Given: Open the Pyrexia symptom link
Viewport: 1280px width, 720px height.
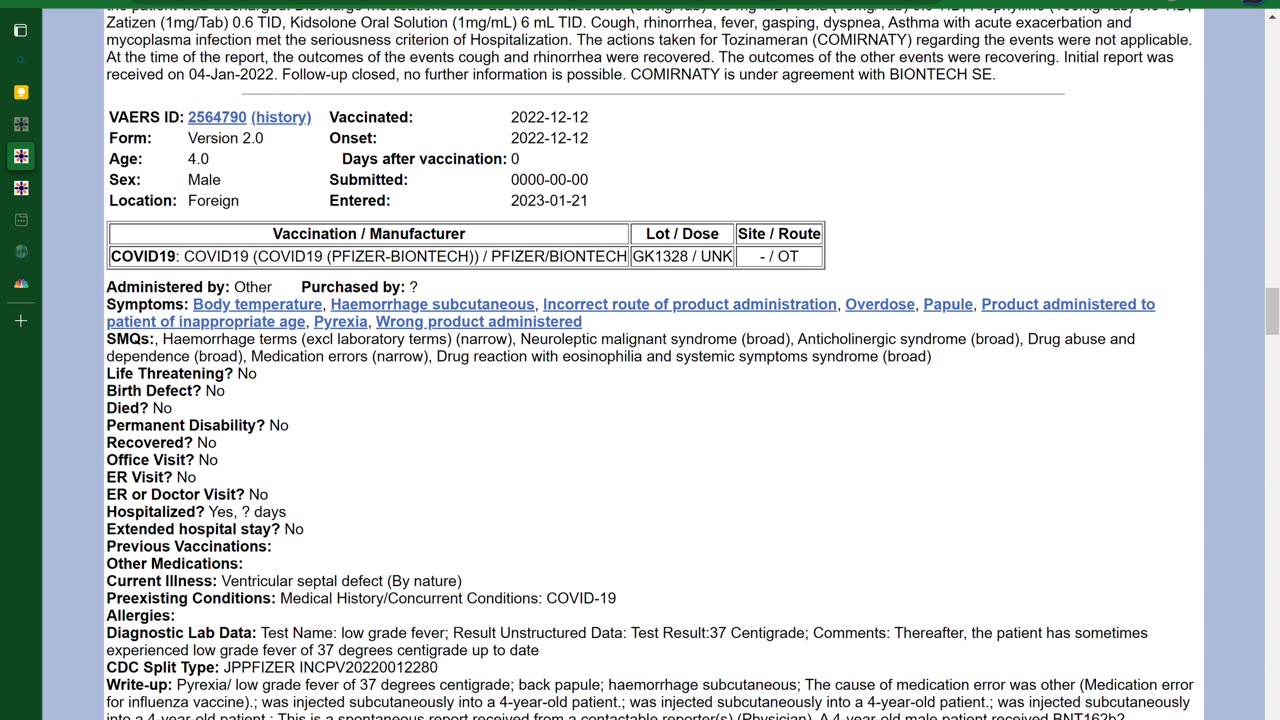Looking at the screenshot, I should [341, 321].
